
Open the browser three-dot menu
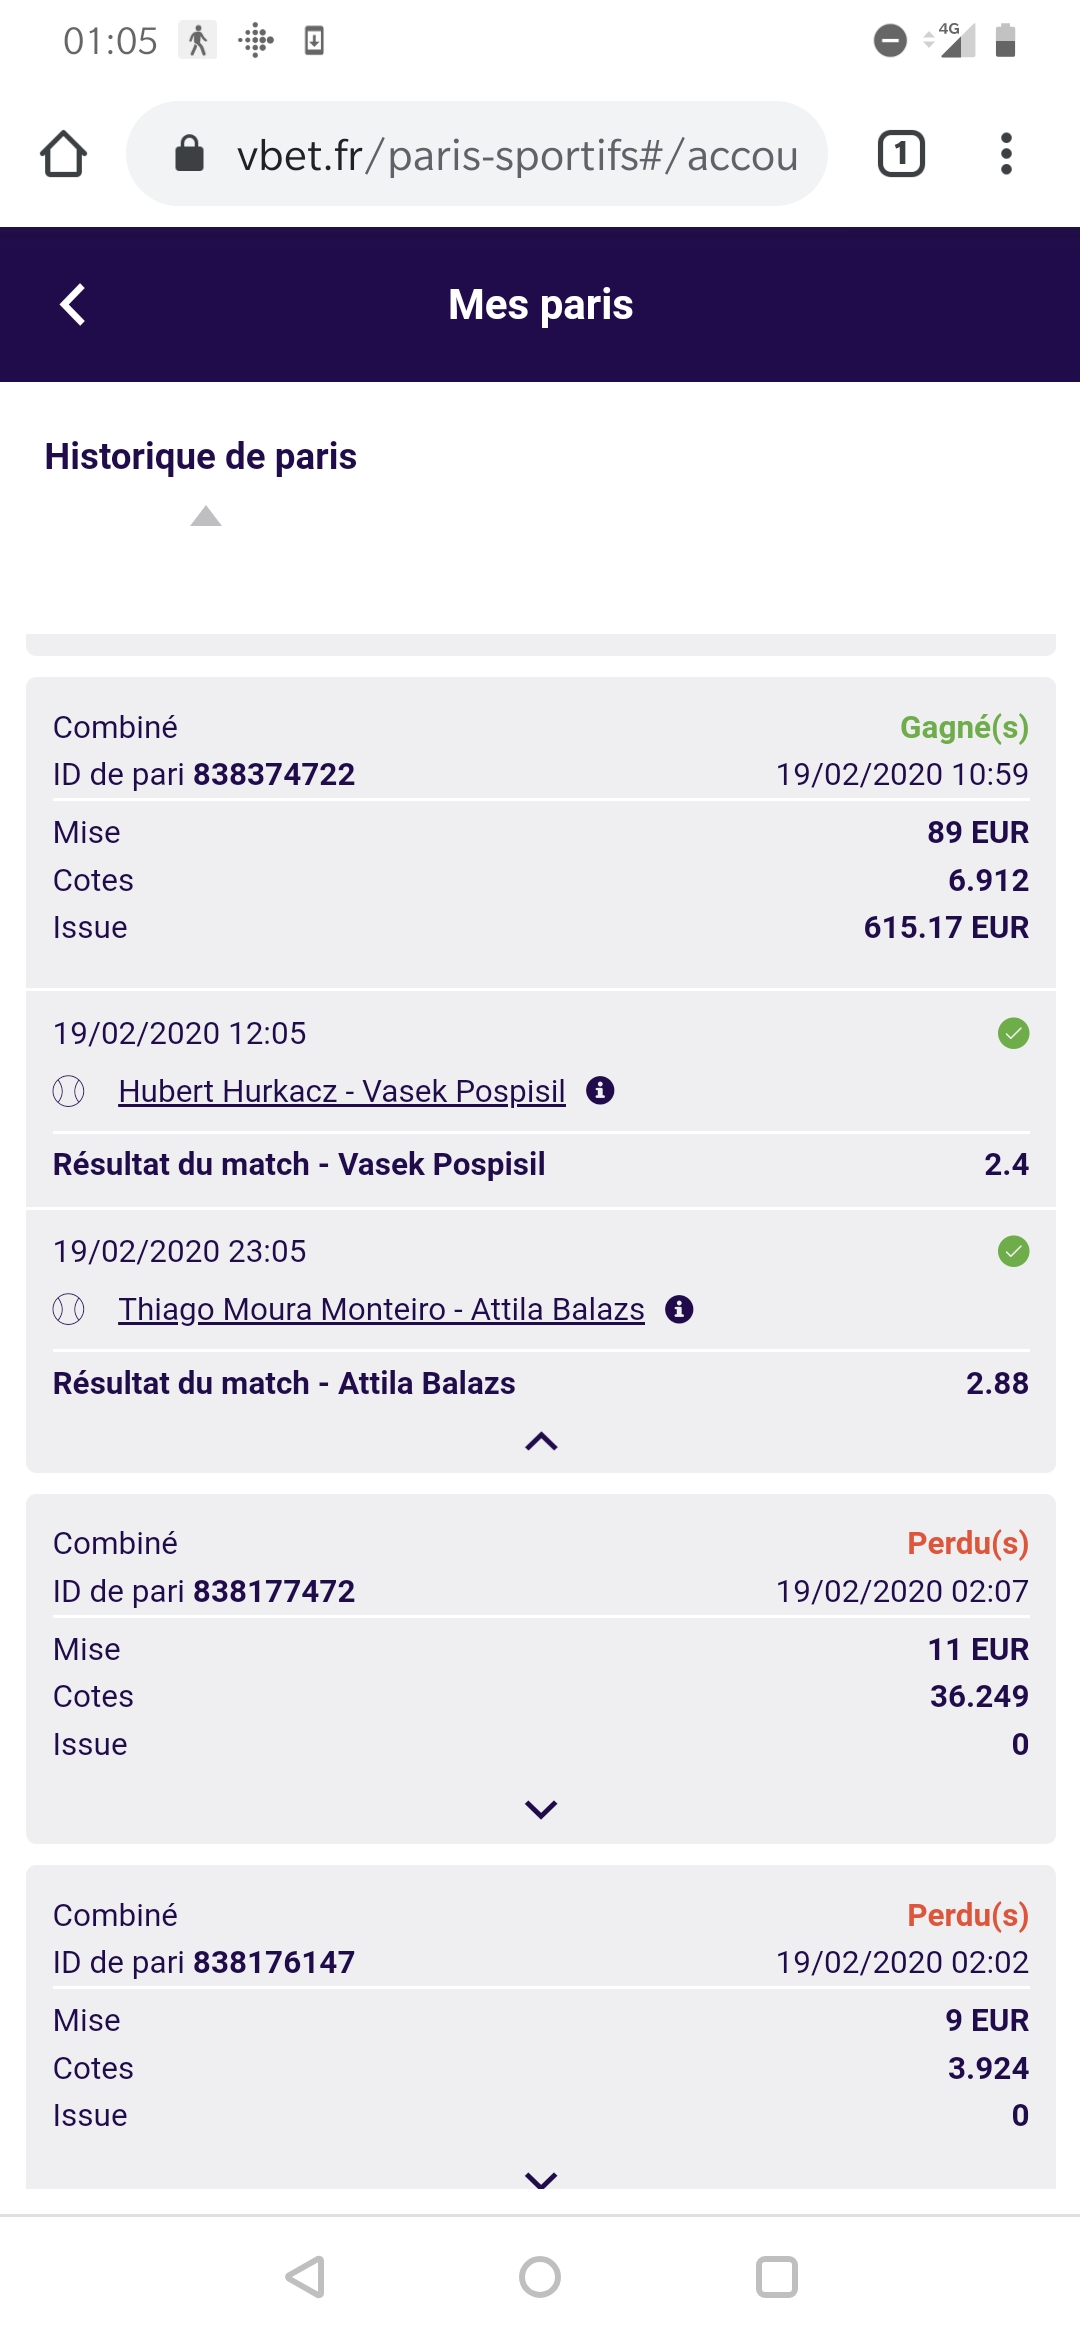[1006, 154]
